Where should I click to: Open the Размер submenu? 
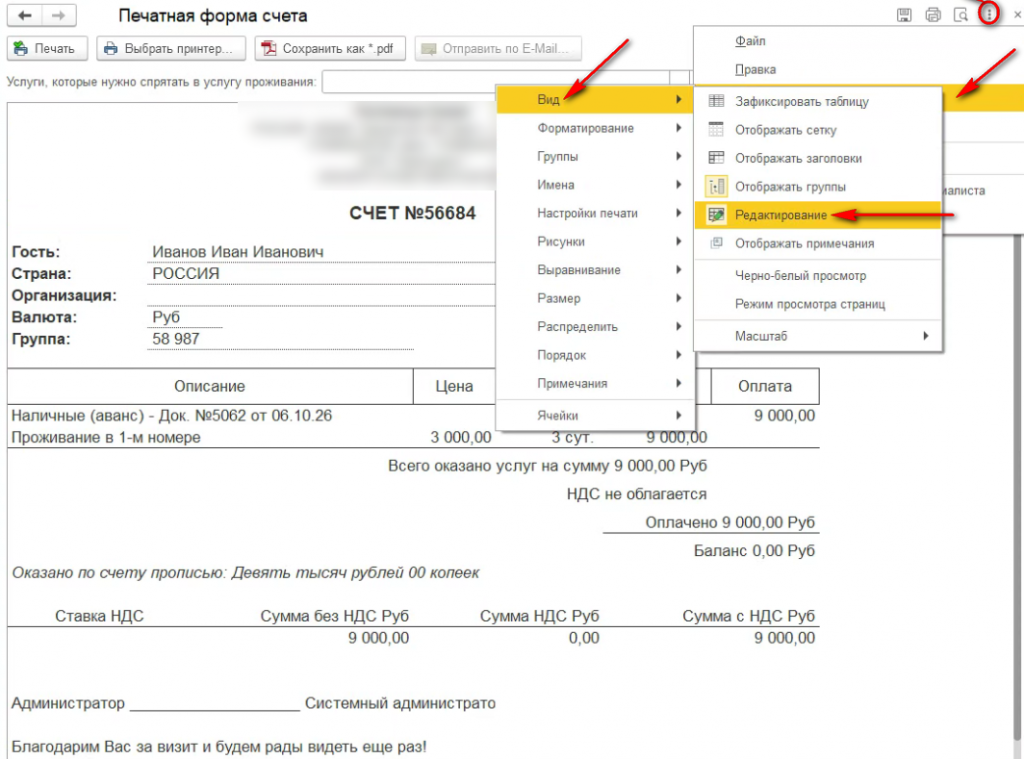tap(594, 299)
